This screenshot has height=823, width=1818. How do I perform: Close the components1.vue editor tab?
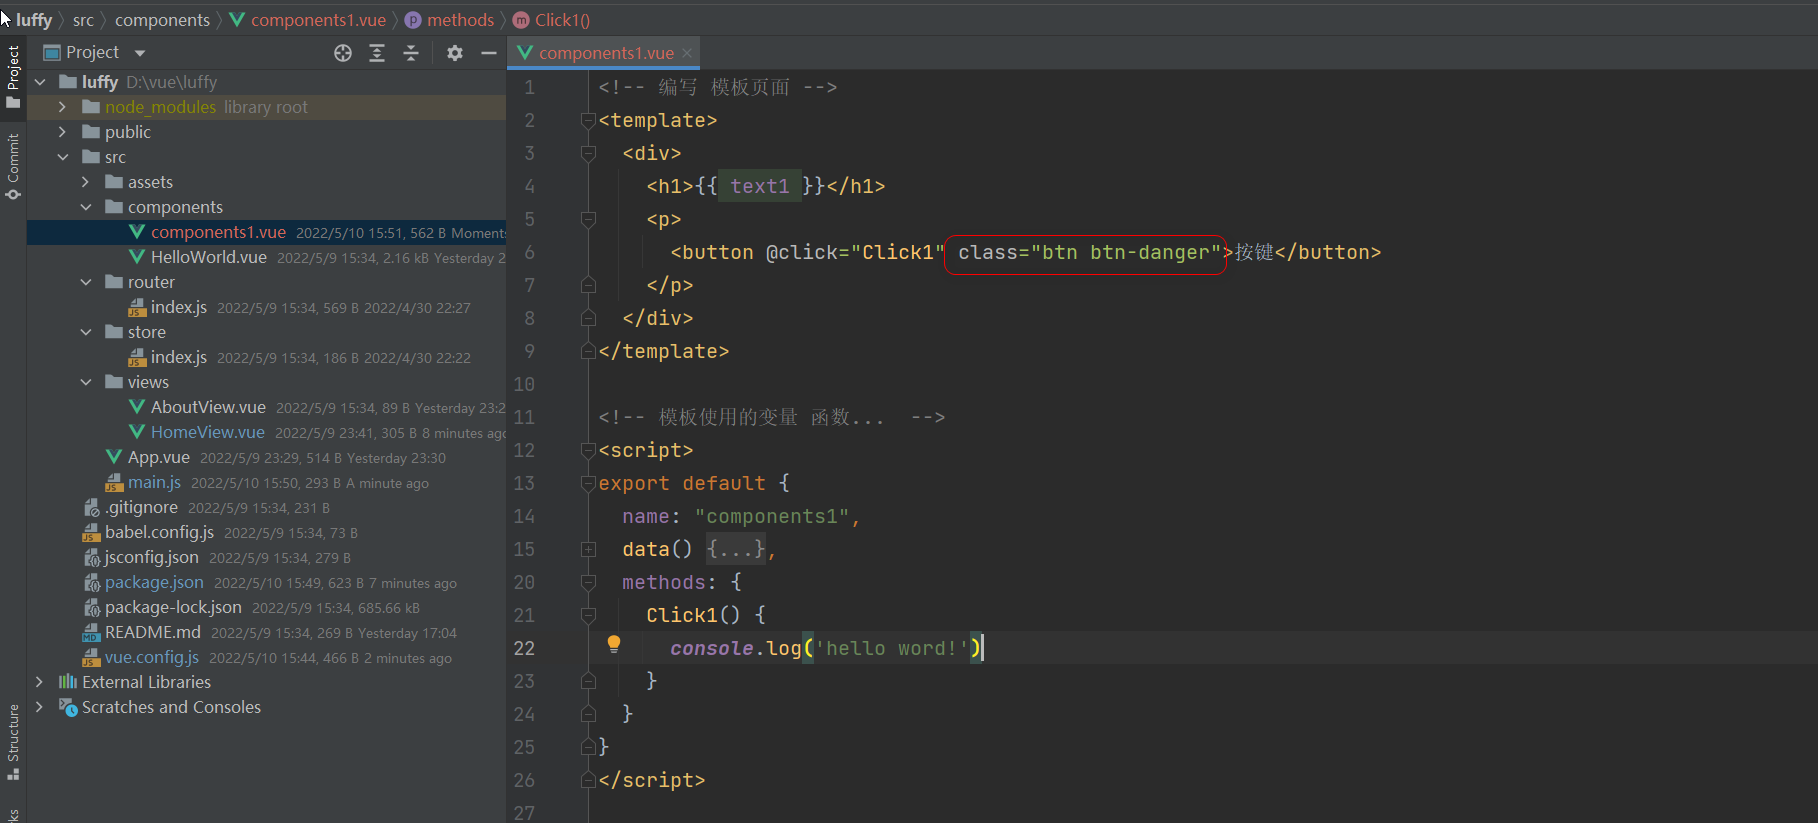[x=687, y=53]
